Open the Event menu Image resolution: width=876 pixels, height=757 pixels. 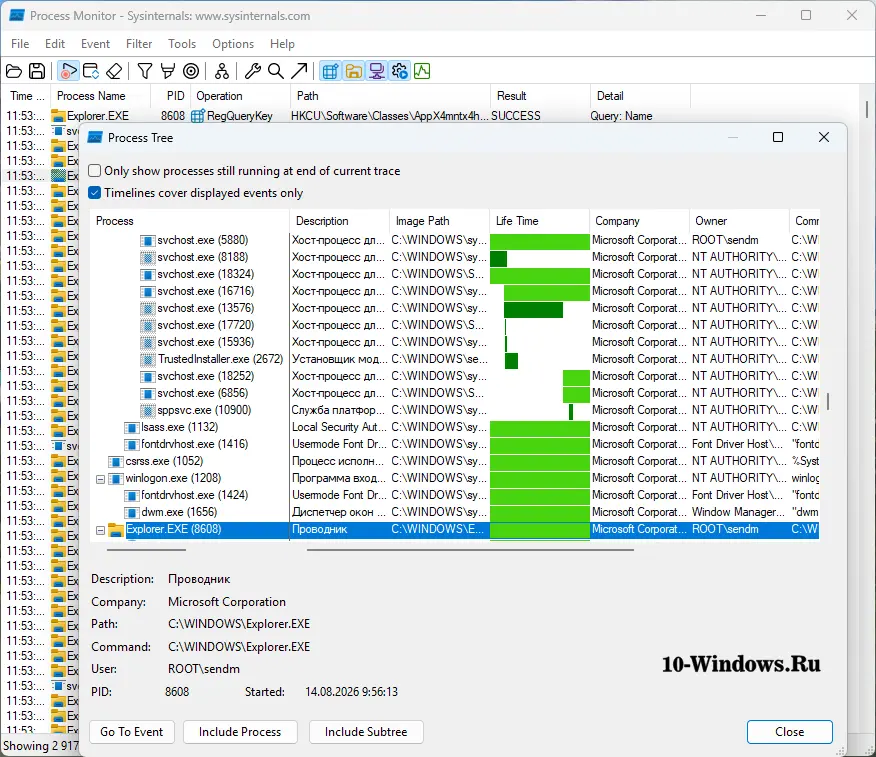tap(96, 44)
